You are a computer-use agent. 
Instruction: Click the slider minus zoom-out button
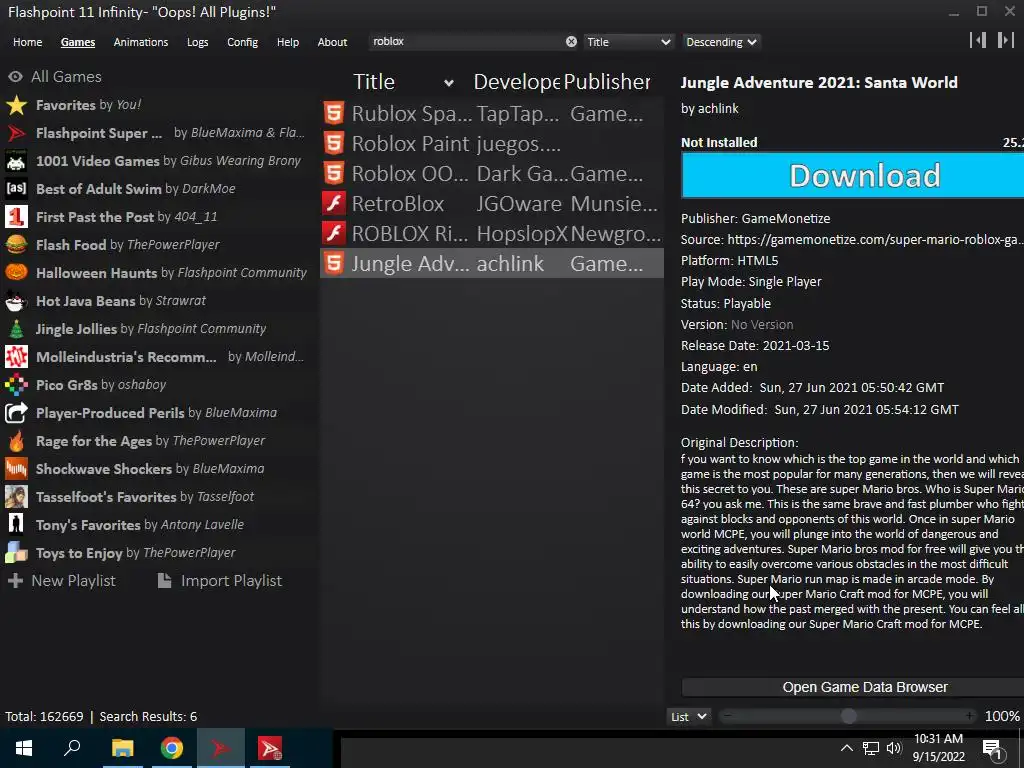pyautogui.click(x=728, y=716)
